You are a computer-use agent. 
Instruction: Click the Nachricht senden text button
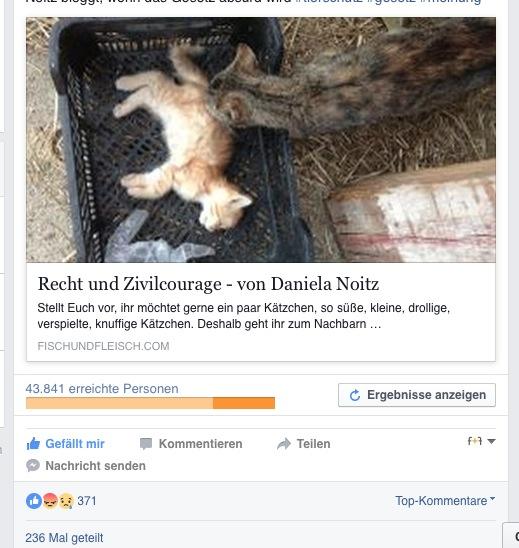[x=95, y=466]
